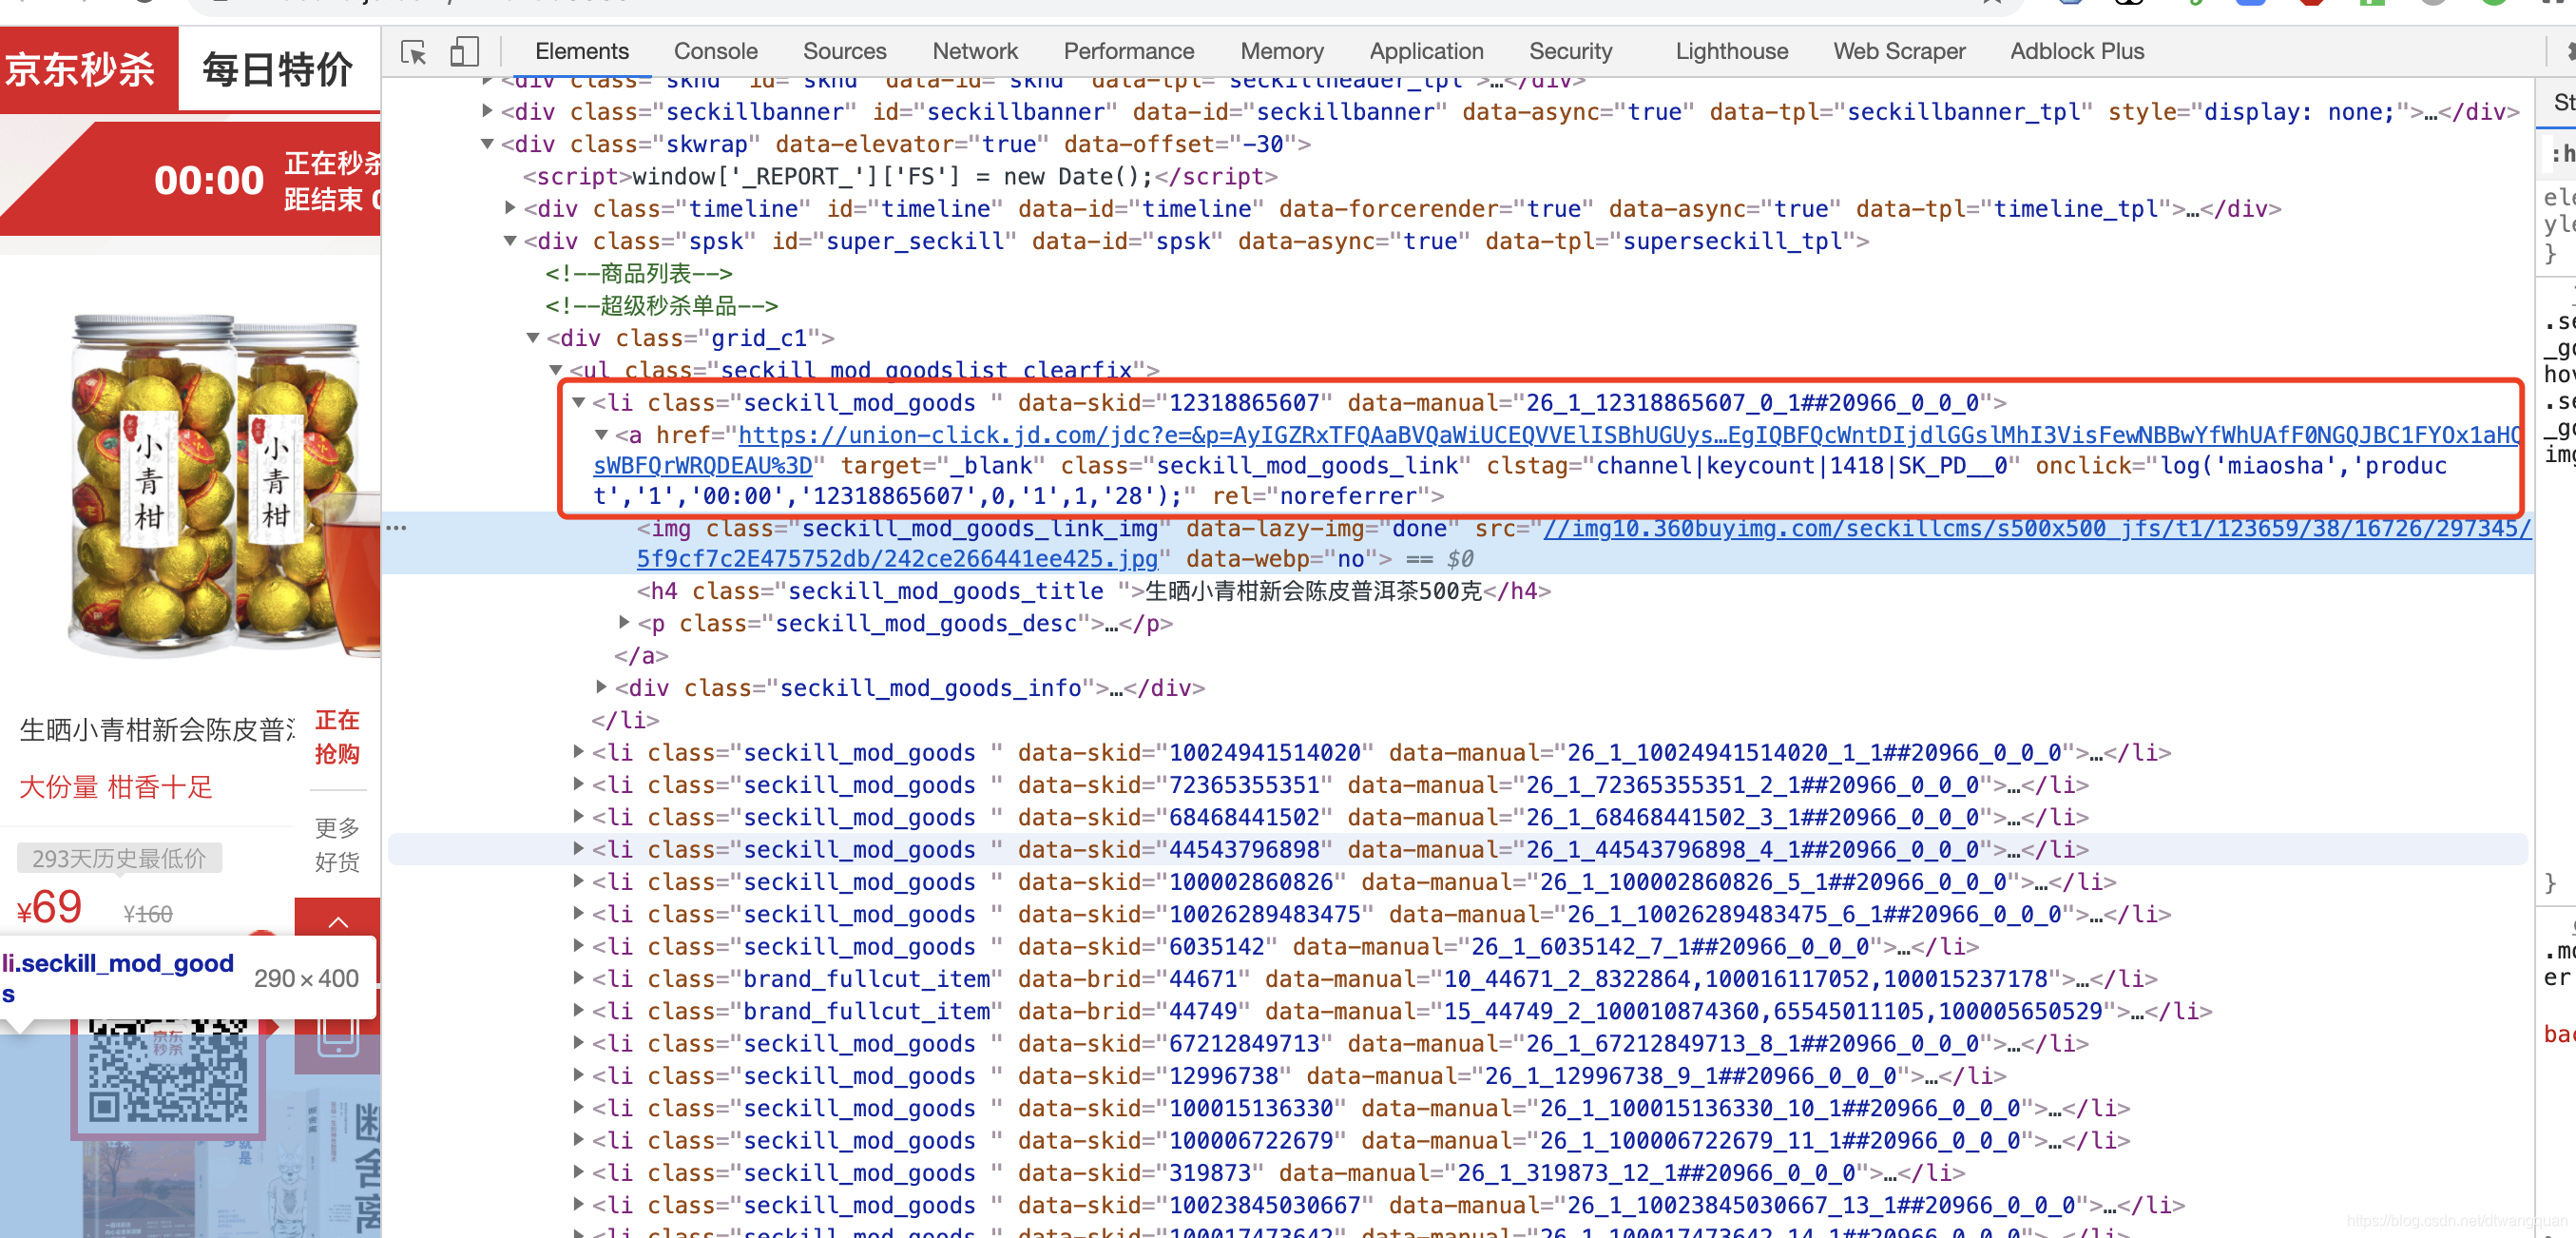Viewport: 2576px width, 1238px height.
Task: Click the red back-to-top arrow button
Action: (x=337, y=920)
